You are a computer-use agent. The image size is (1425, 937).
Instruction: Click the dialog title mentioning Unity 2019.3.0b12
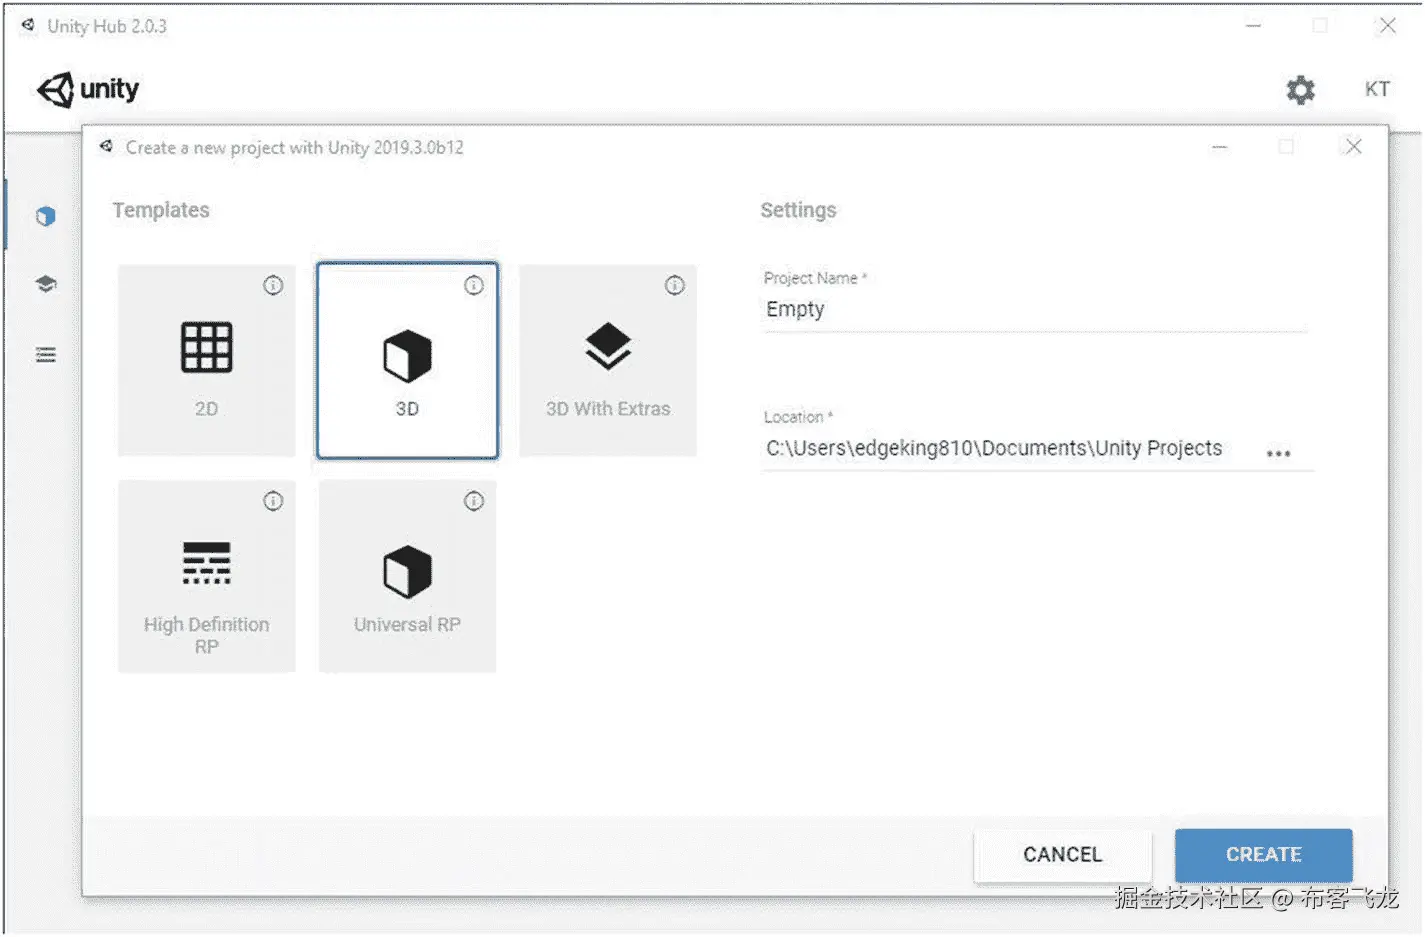tap(295, 148)
